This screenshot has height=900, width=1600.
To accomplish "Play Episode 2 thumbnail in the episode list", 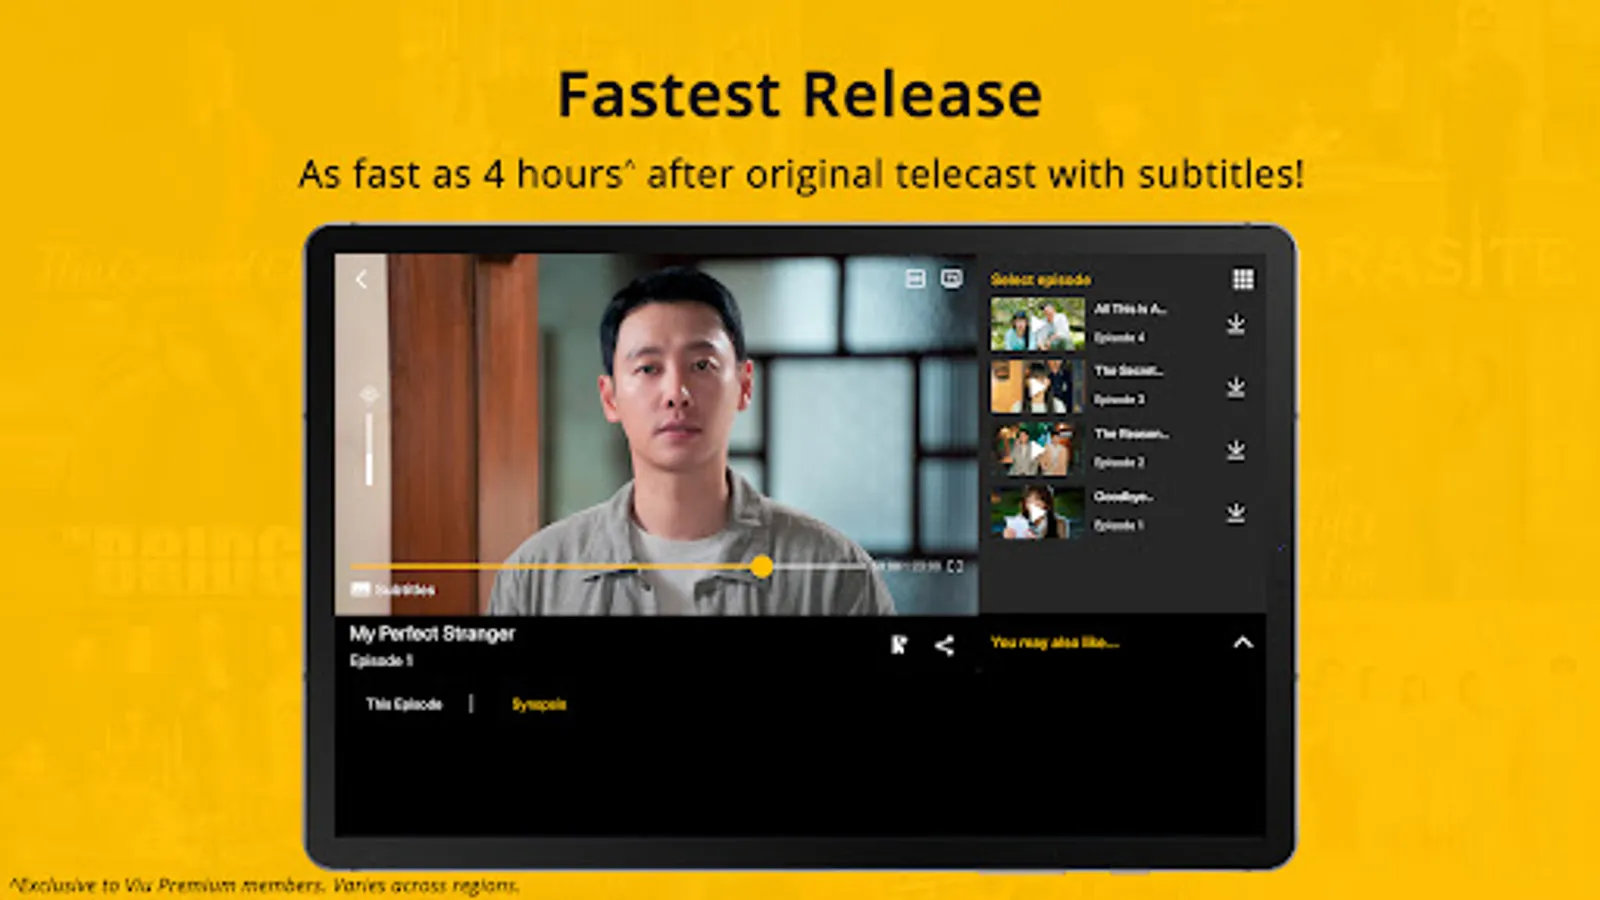I will 1037,450.
